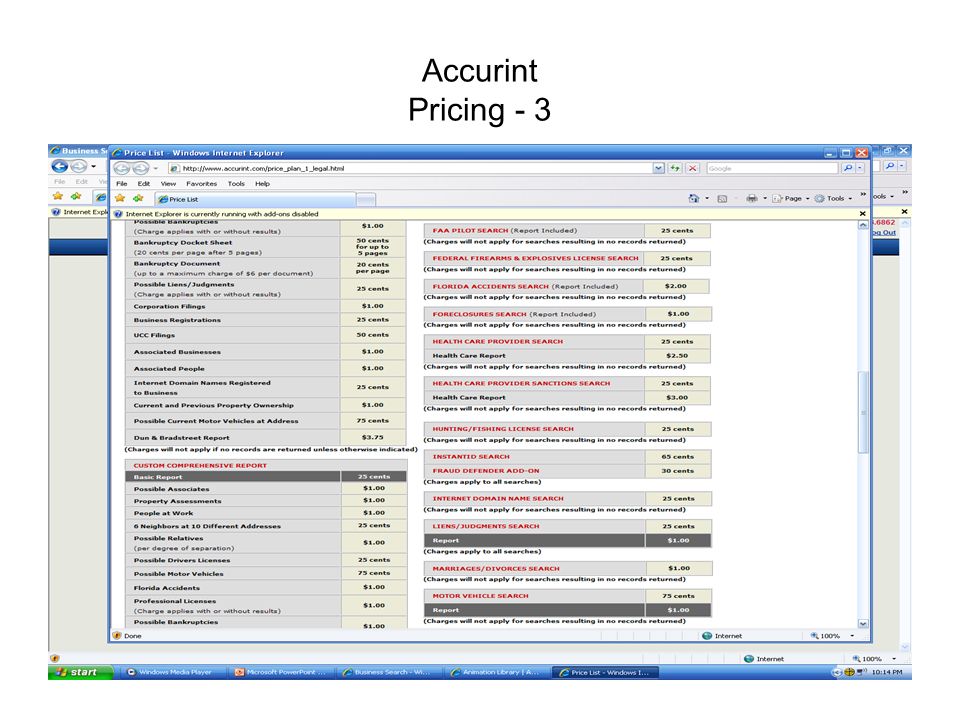The width and height of the screenshot is (960, 720).
Task: Click the Google search magnifier in Price List window
Action: click(848, 168)
